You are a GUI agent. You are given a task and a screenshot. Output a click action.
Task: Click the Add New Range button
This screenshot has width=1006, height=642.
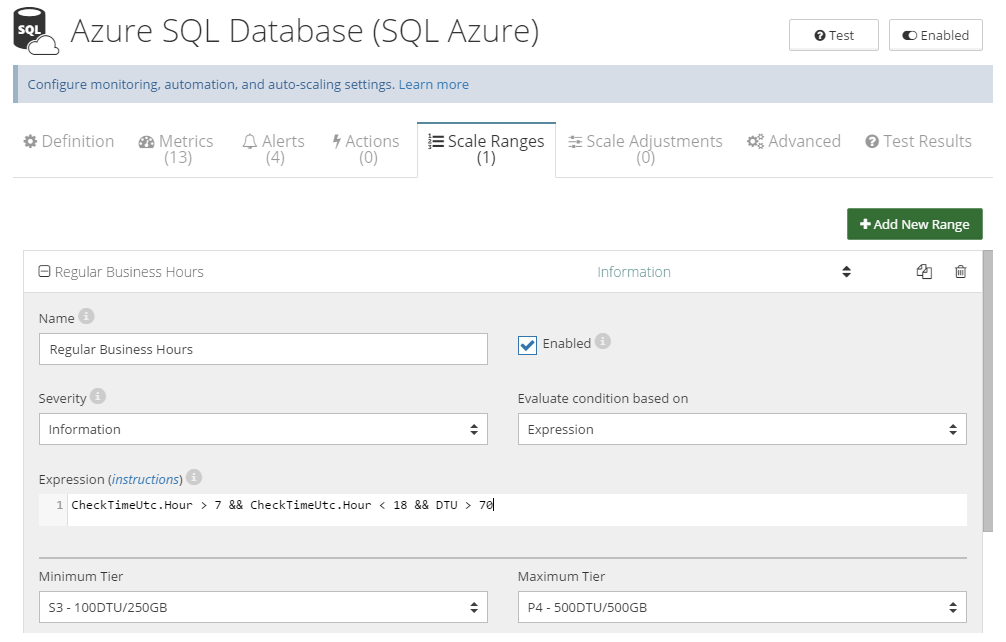tap(914, 224)
